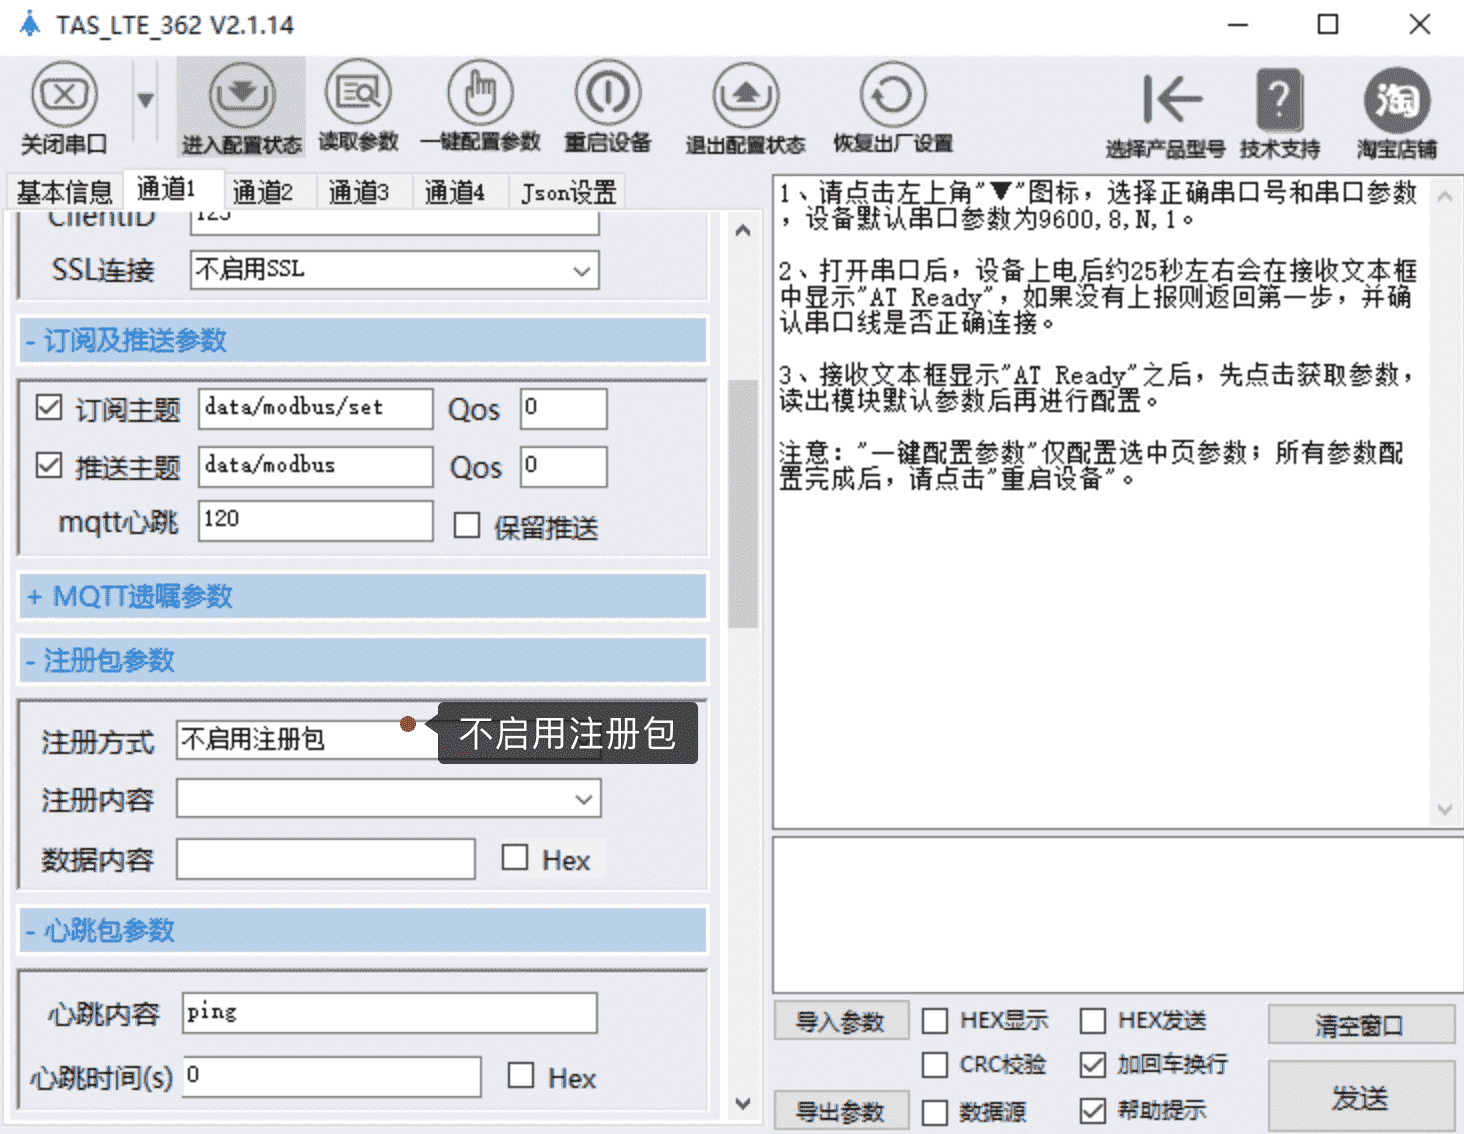Click the left panel scrollbar thumb
The height and width of the screenshot is (1134, 1464).
(x=742, y=504)
